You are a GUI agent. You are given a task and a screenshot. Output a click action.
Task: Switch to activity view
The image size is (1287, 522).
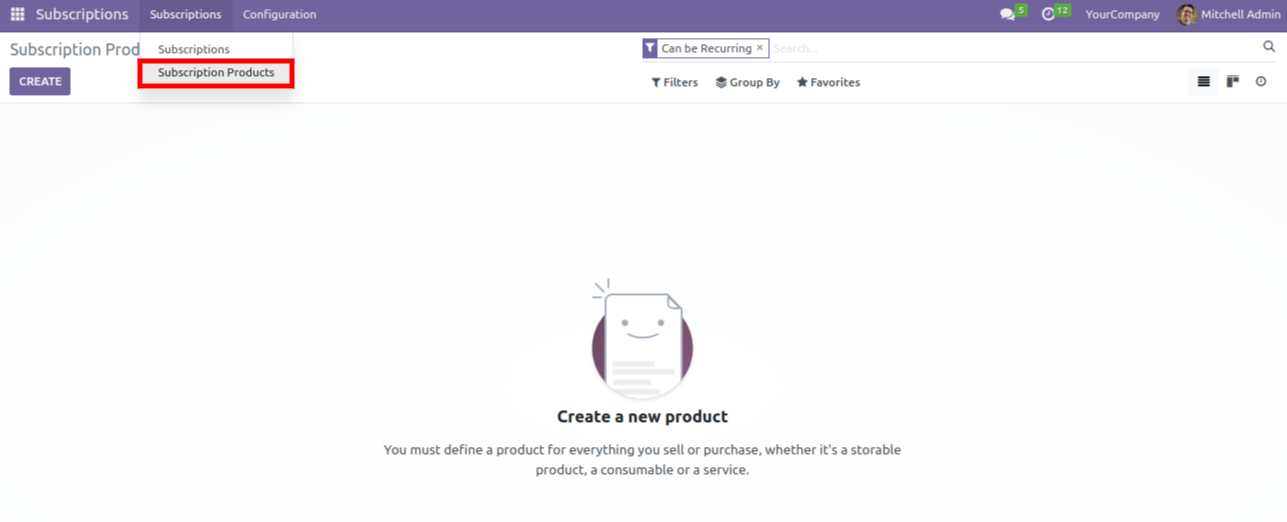1261,82
